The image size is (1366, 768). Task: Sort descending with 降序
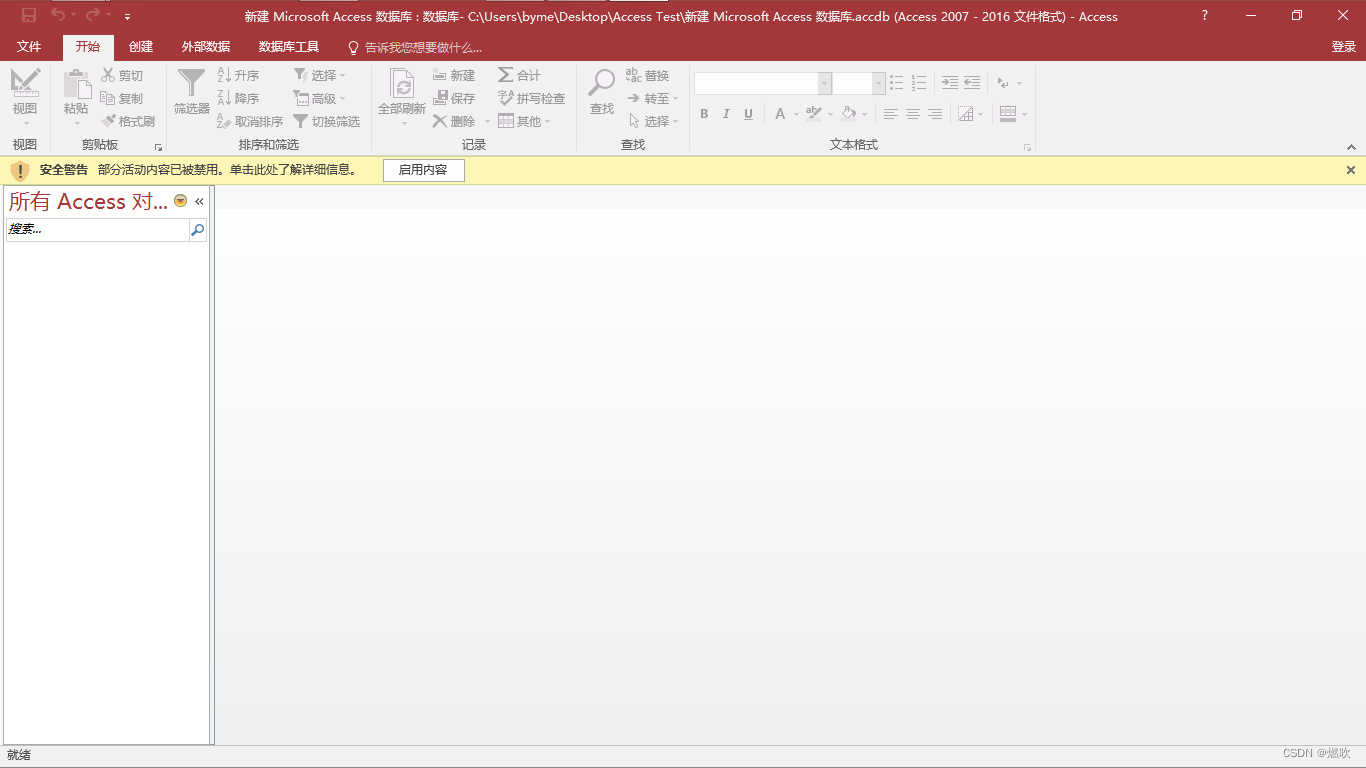239,98
